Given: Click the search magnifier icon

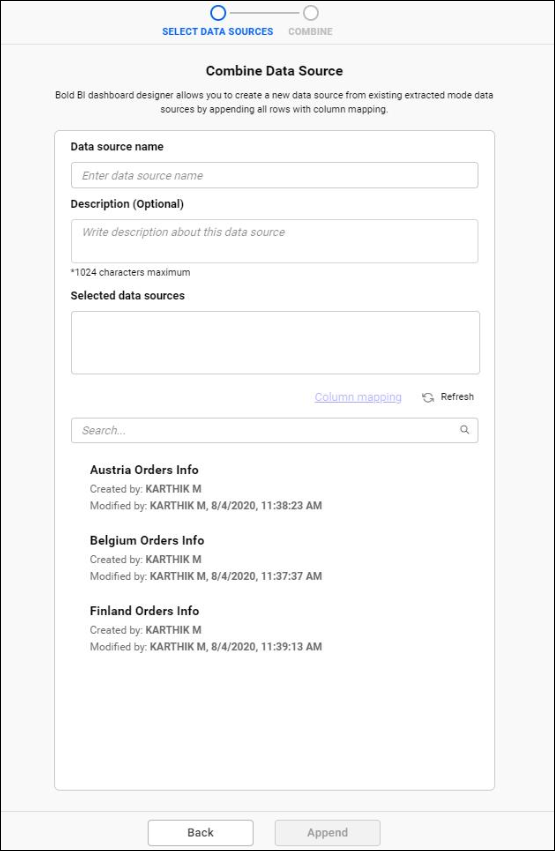Looking at the screenshot, I should click(x=464, y=430).
